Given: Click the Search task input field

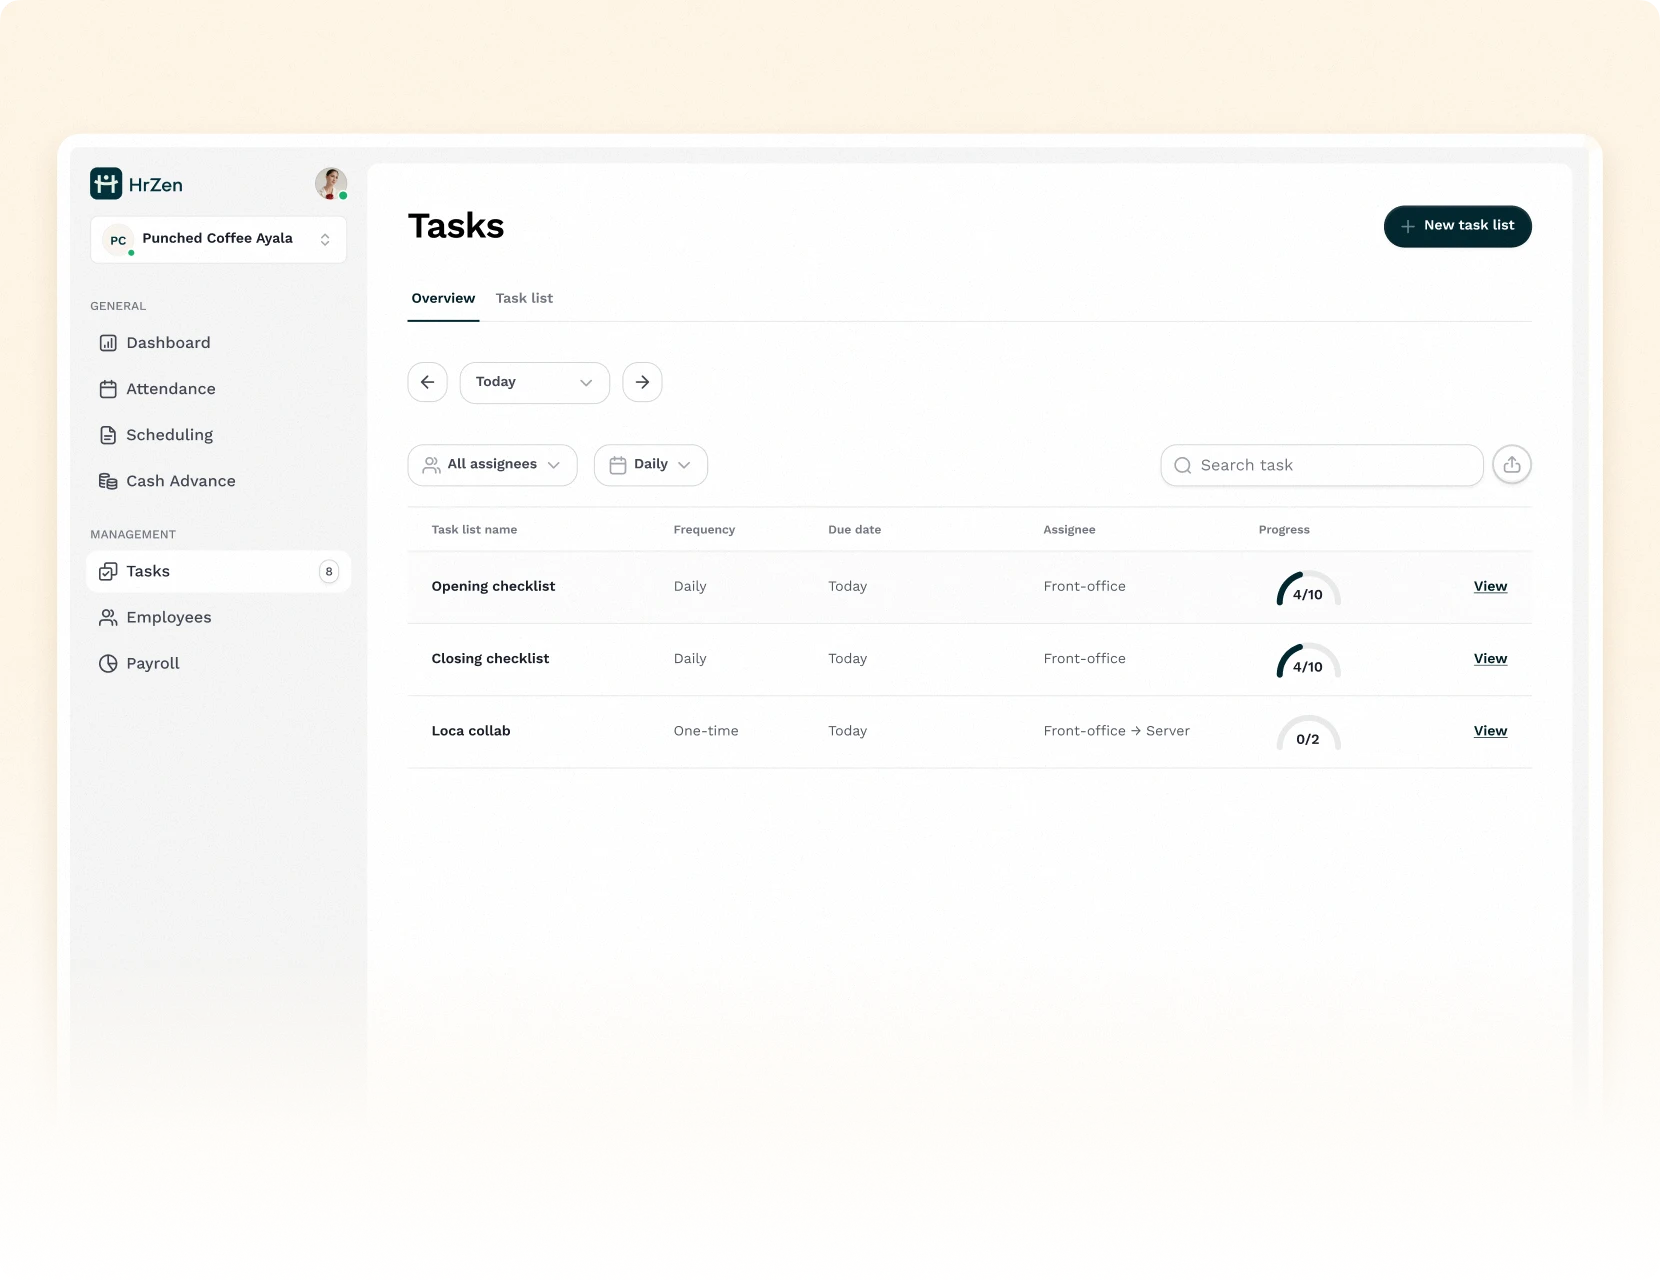Looking at the screenshot, I should tap(1322, 465).
